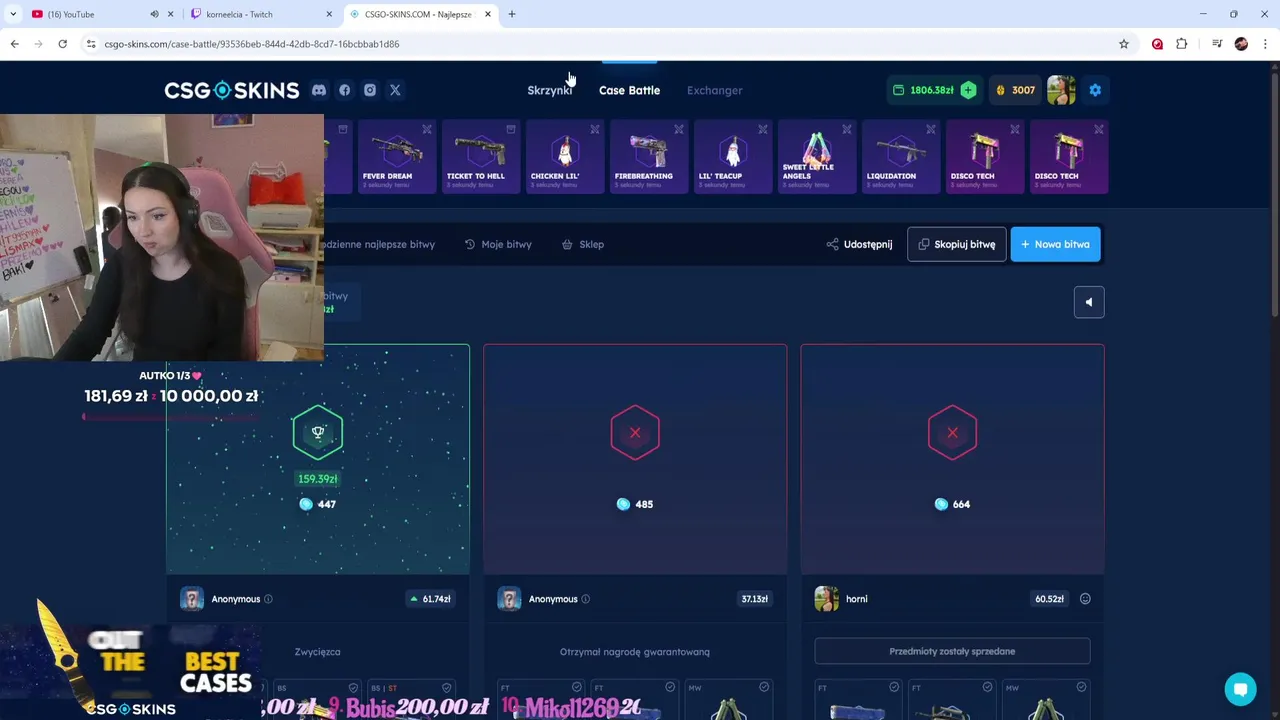Toggle checkmark on second Anonymous MW item

[764, 687]
